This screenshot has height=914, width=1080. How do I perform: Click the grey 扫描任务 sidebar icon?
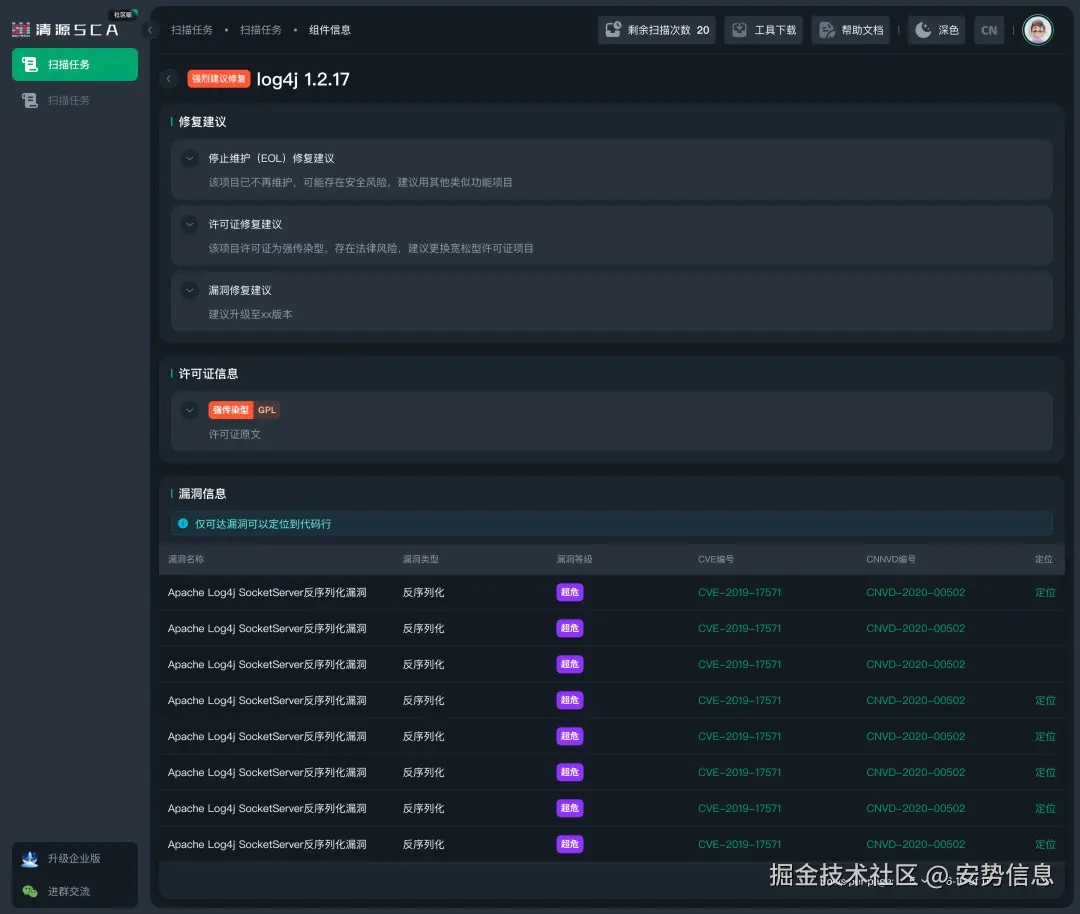pos(30,101)
